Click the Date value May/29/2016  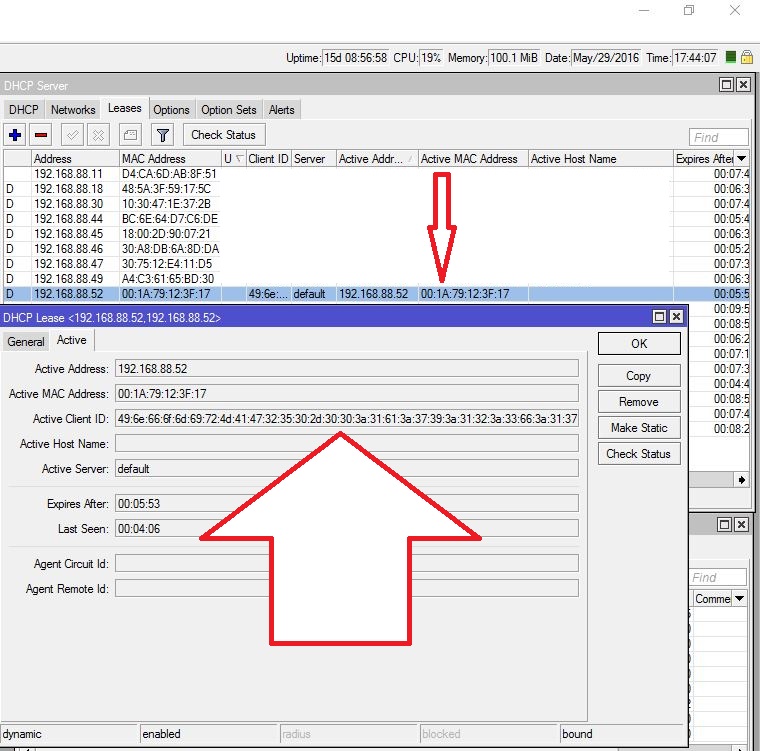click(606, 58)
